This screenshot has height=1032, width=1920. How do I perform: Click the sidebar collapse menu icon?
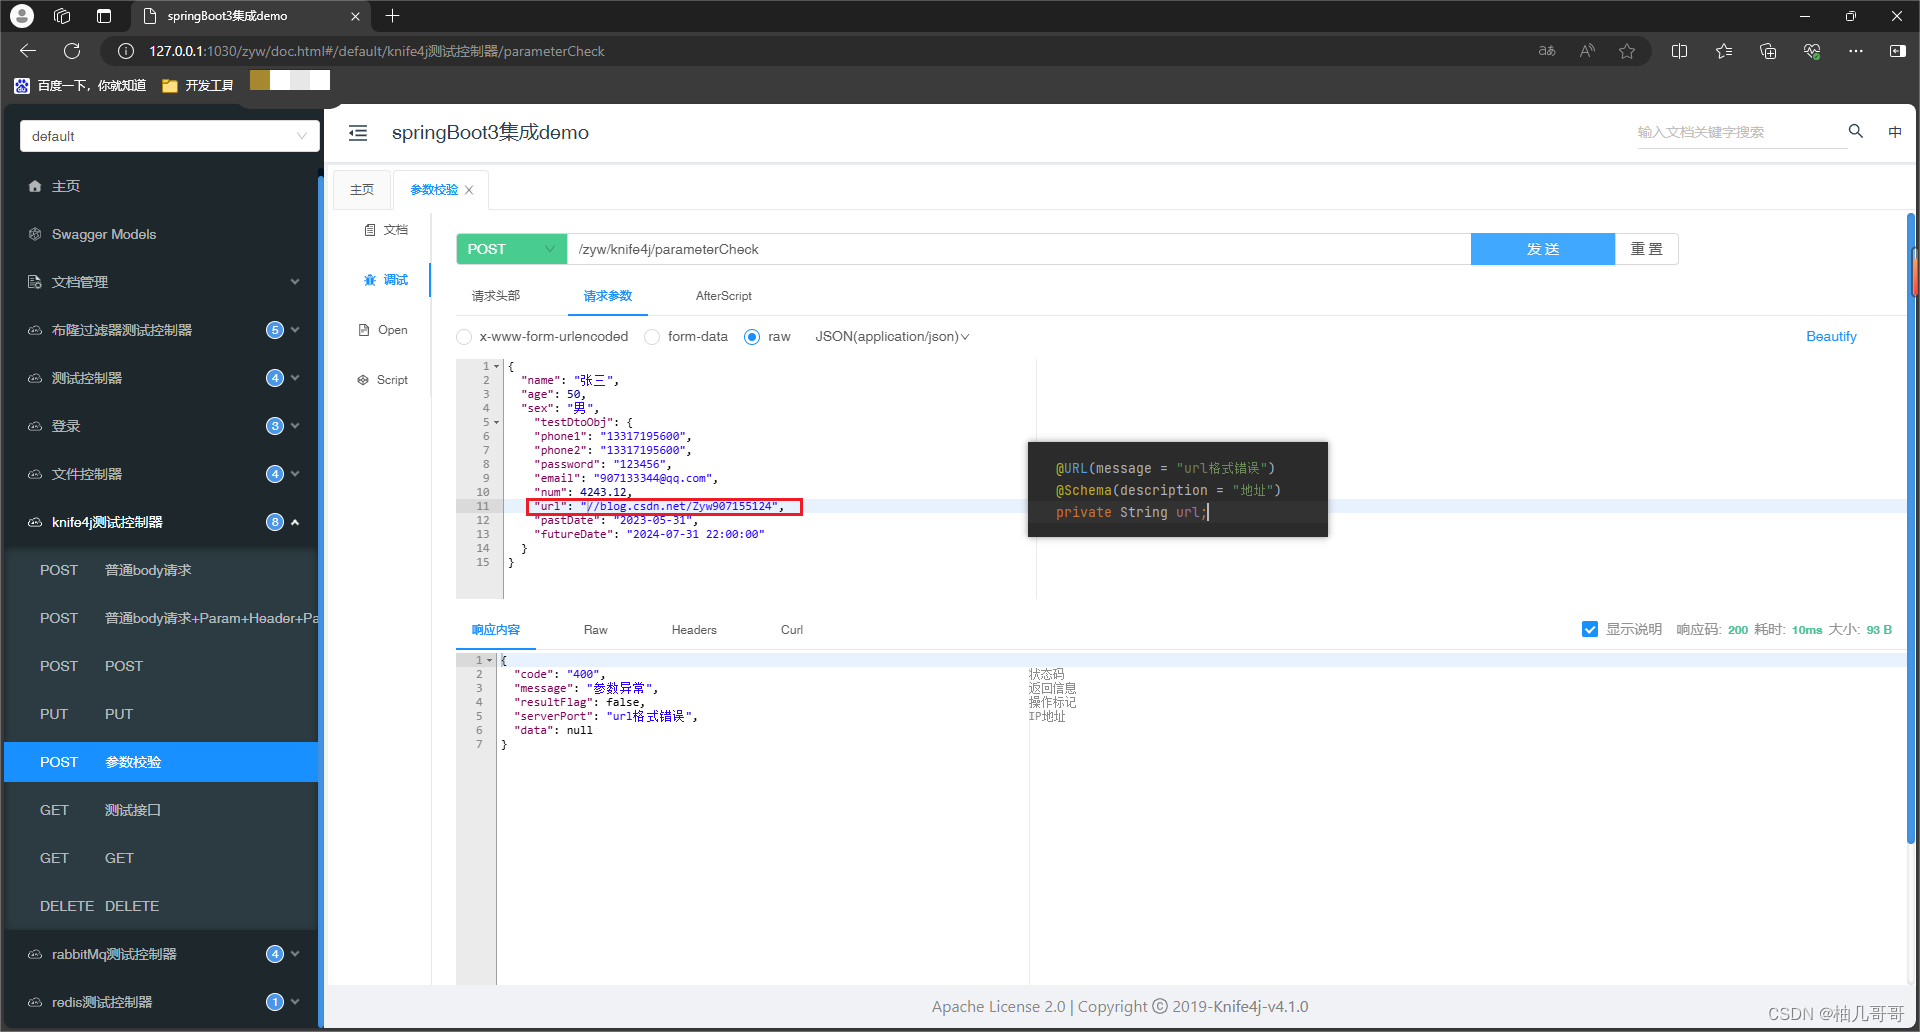coord(358,133)
